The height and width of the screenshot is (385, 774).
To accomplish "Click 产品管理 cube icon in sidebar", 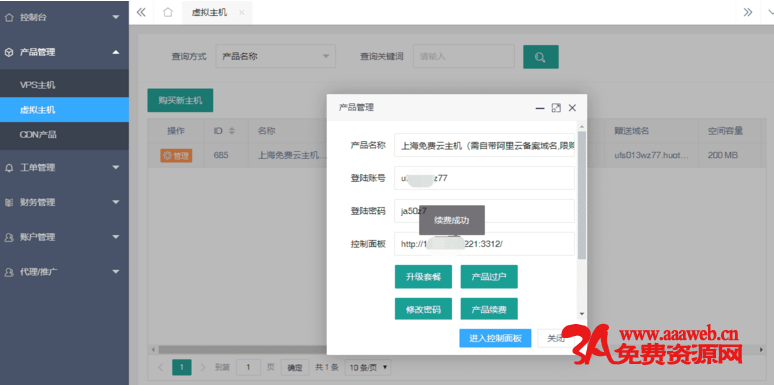I will coord(9,52).
